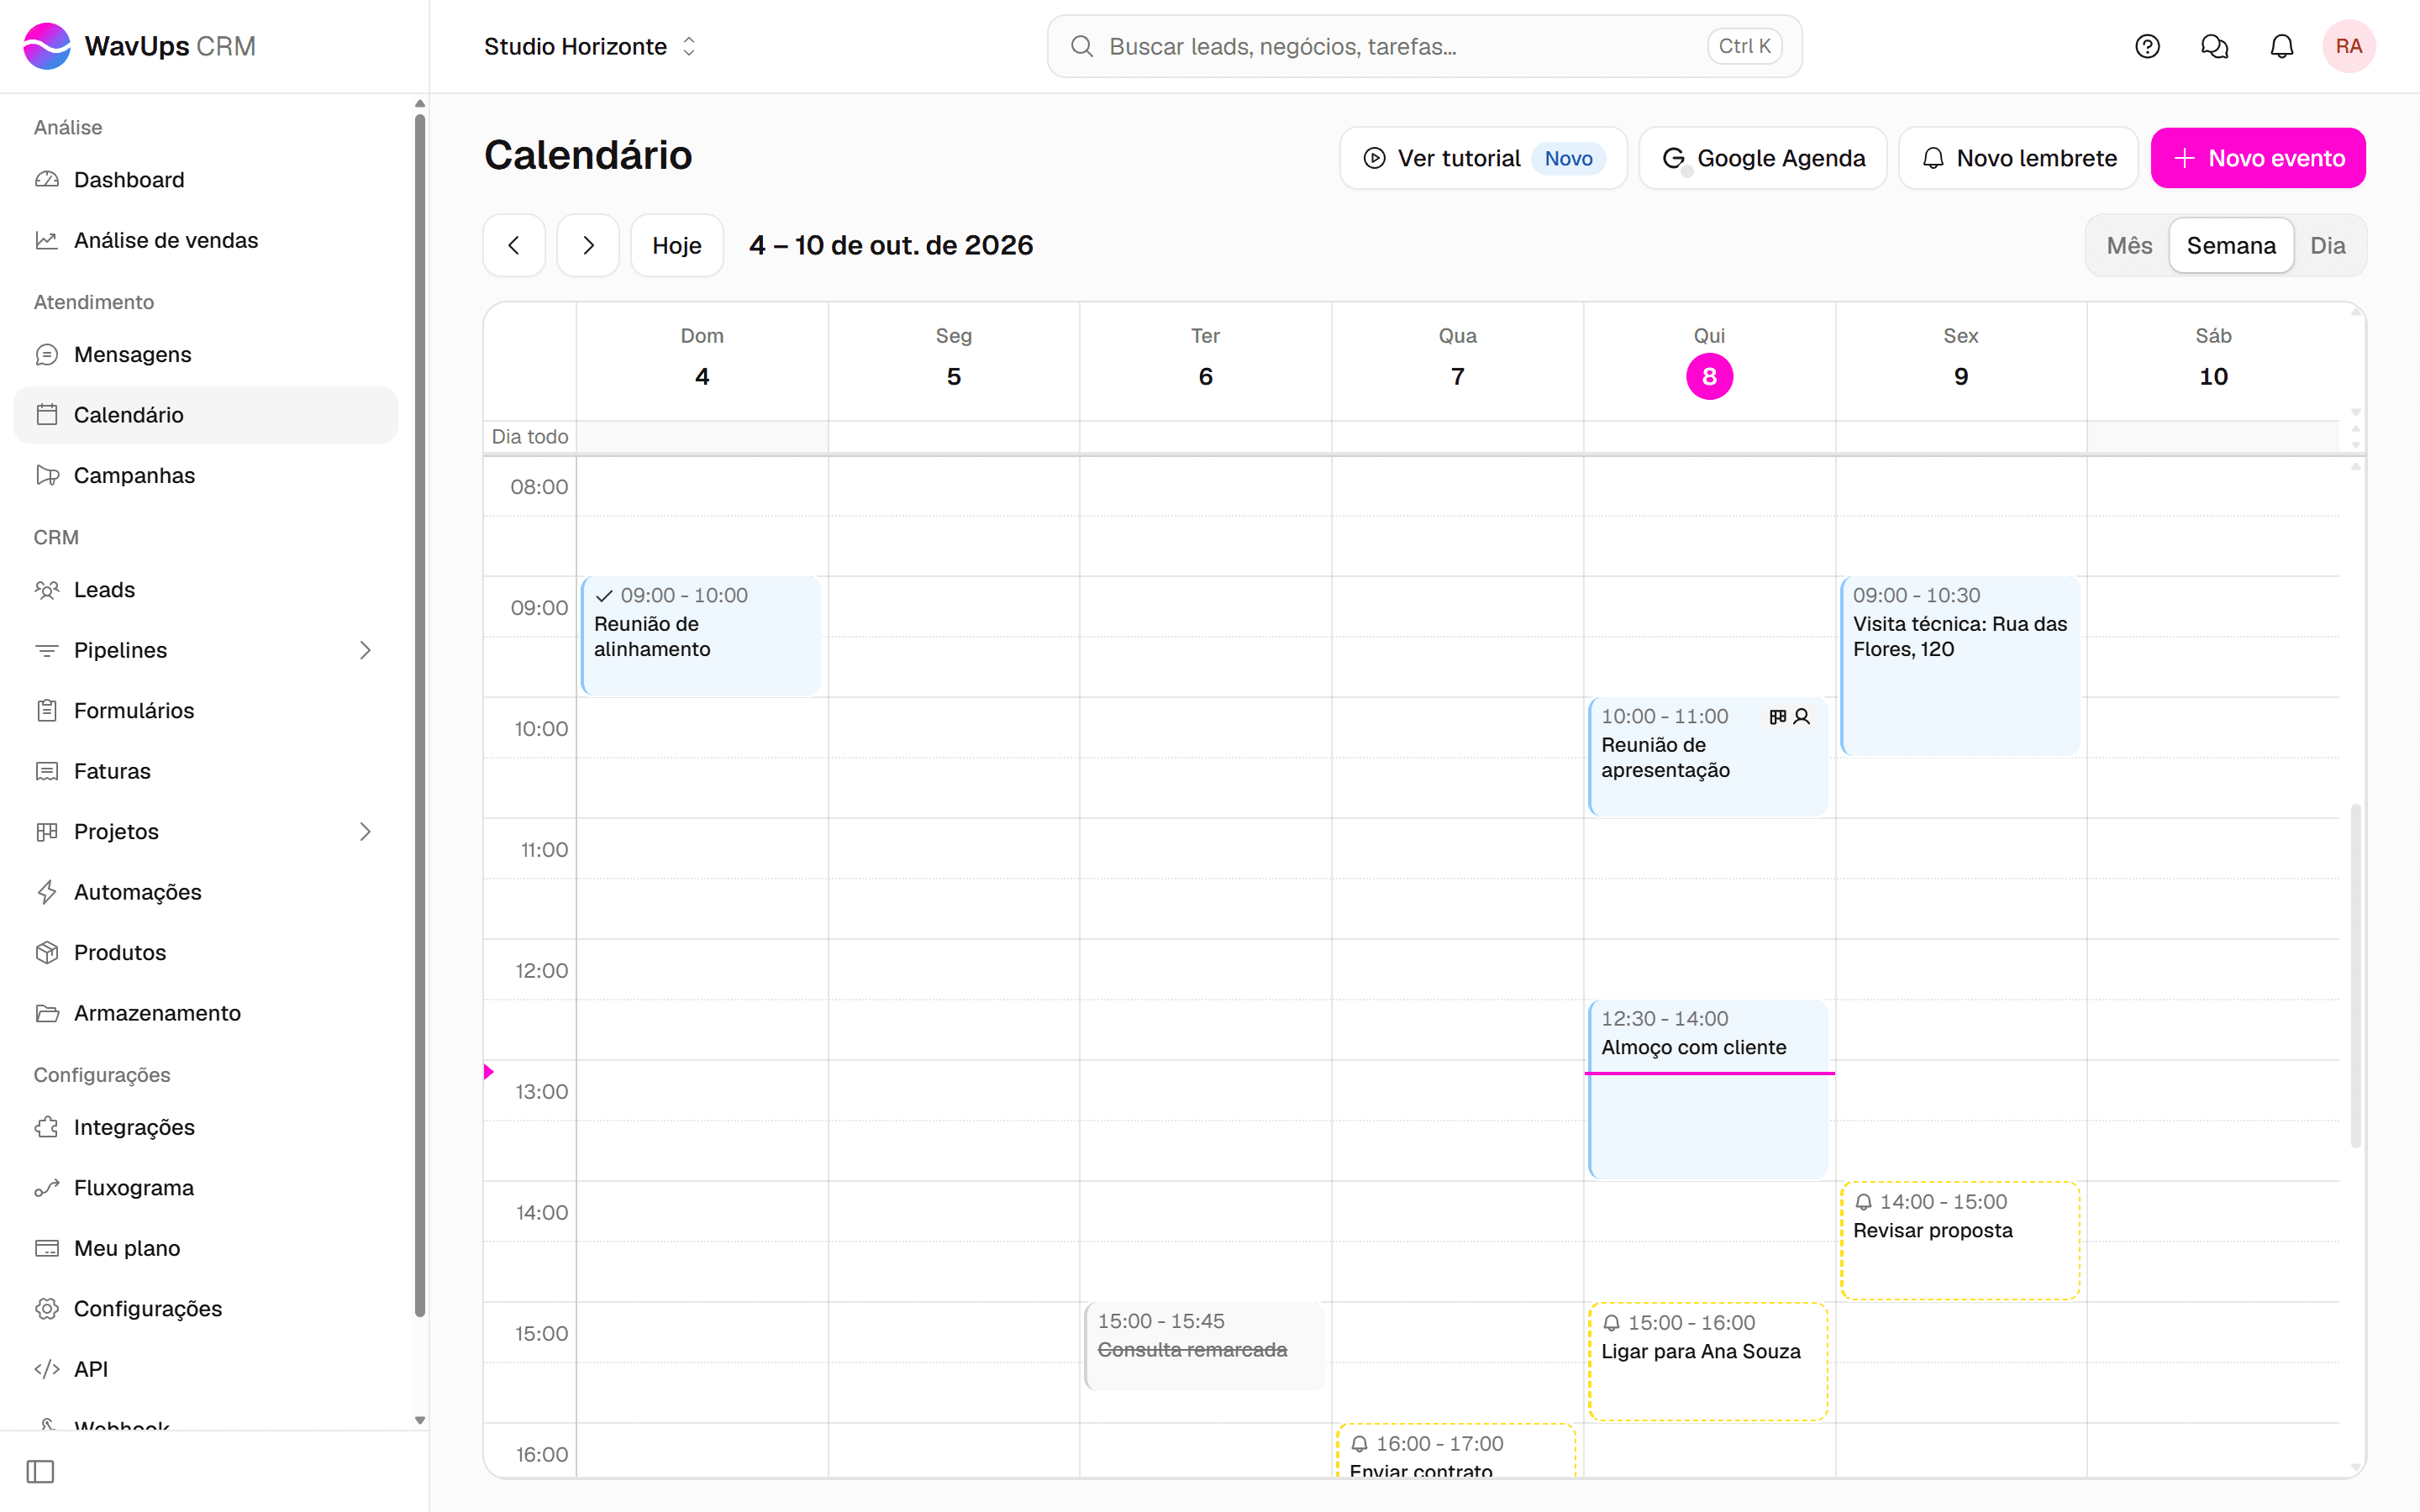Connect Google Agenda button
The image size is (2420, 1512).
[1763, 158]
